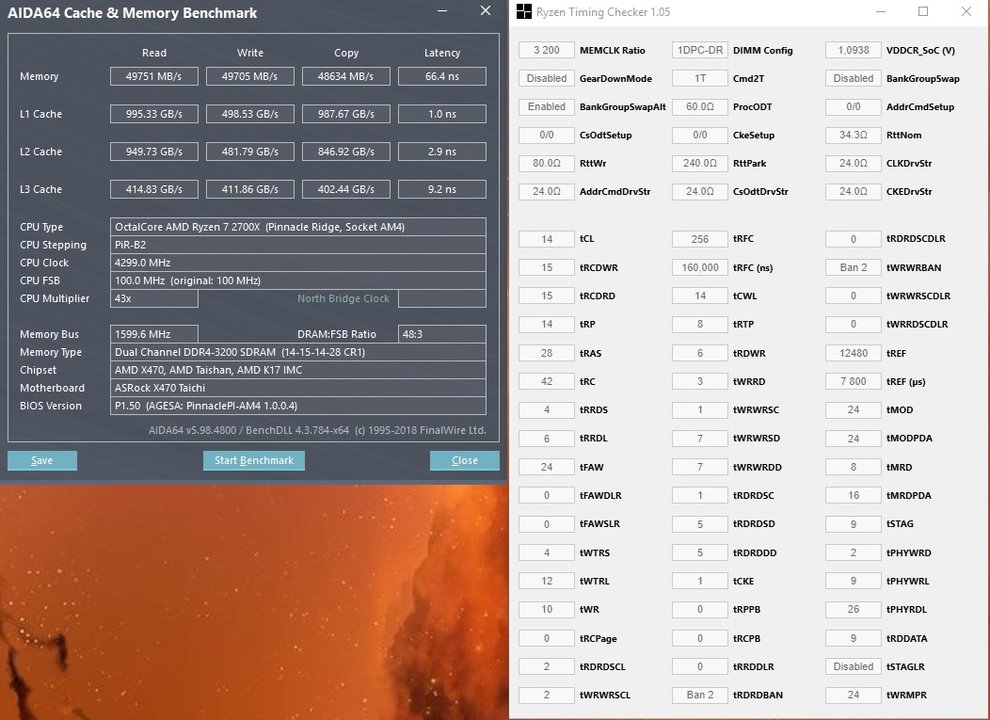The width and height of the screenshot is (990, 720).
Task: Click the L3 Cache Latency value 9.2 ns
Action: click(442, 189)
